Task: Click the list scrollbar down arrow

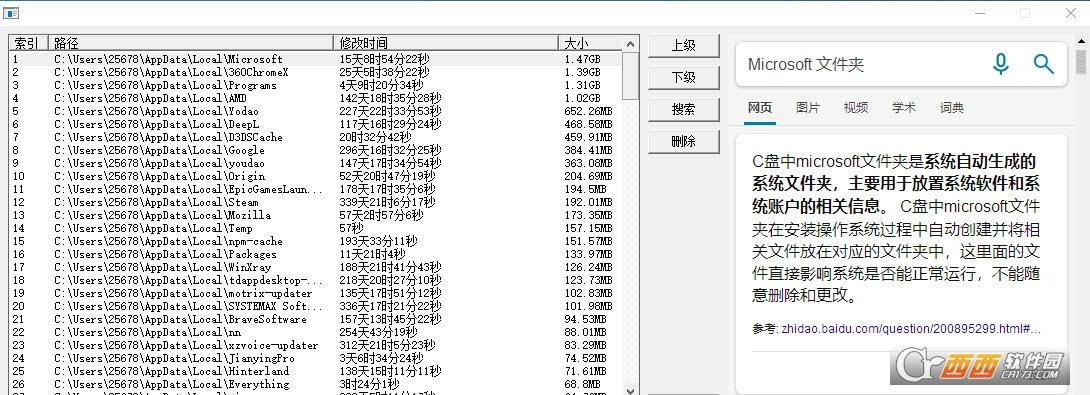Action: (x=631, y=391)
